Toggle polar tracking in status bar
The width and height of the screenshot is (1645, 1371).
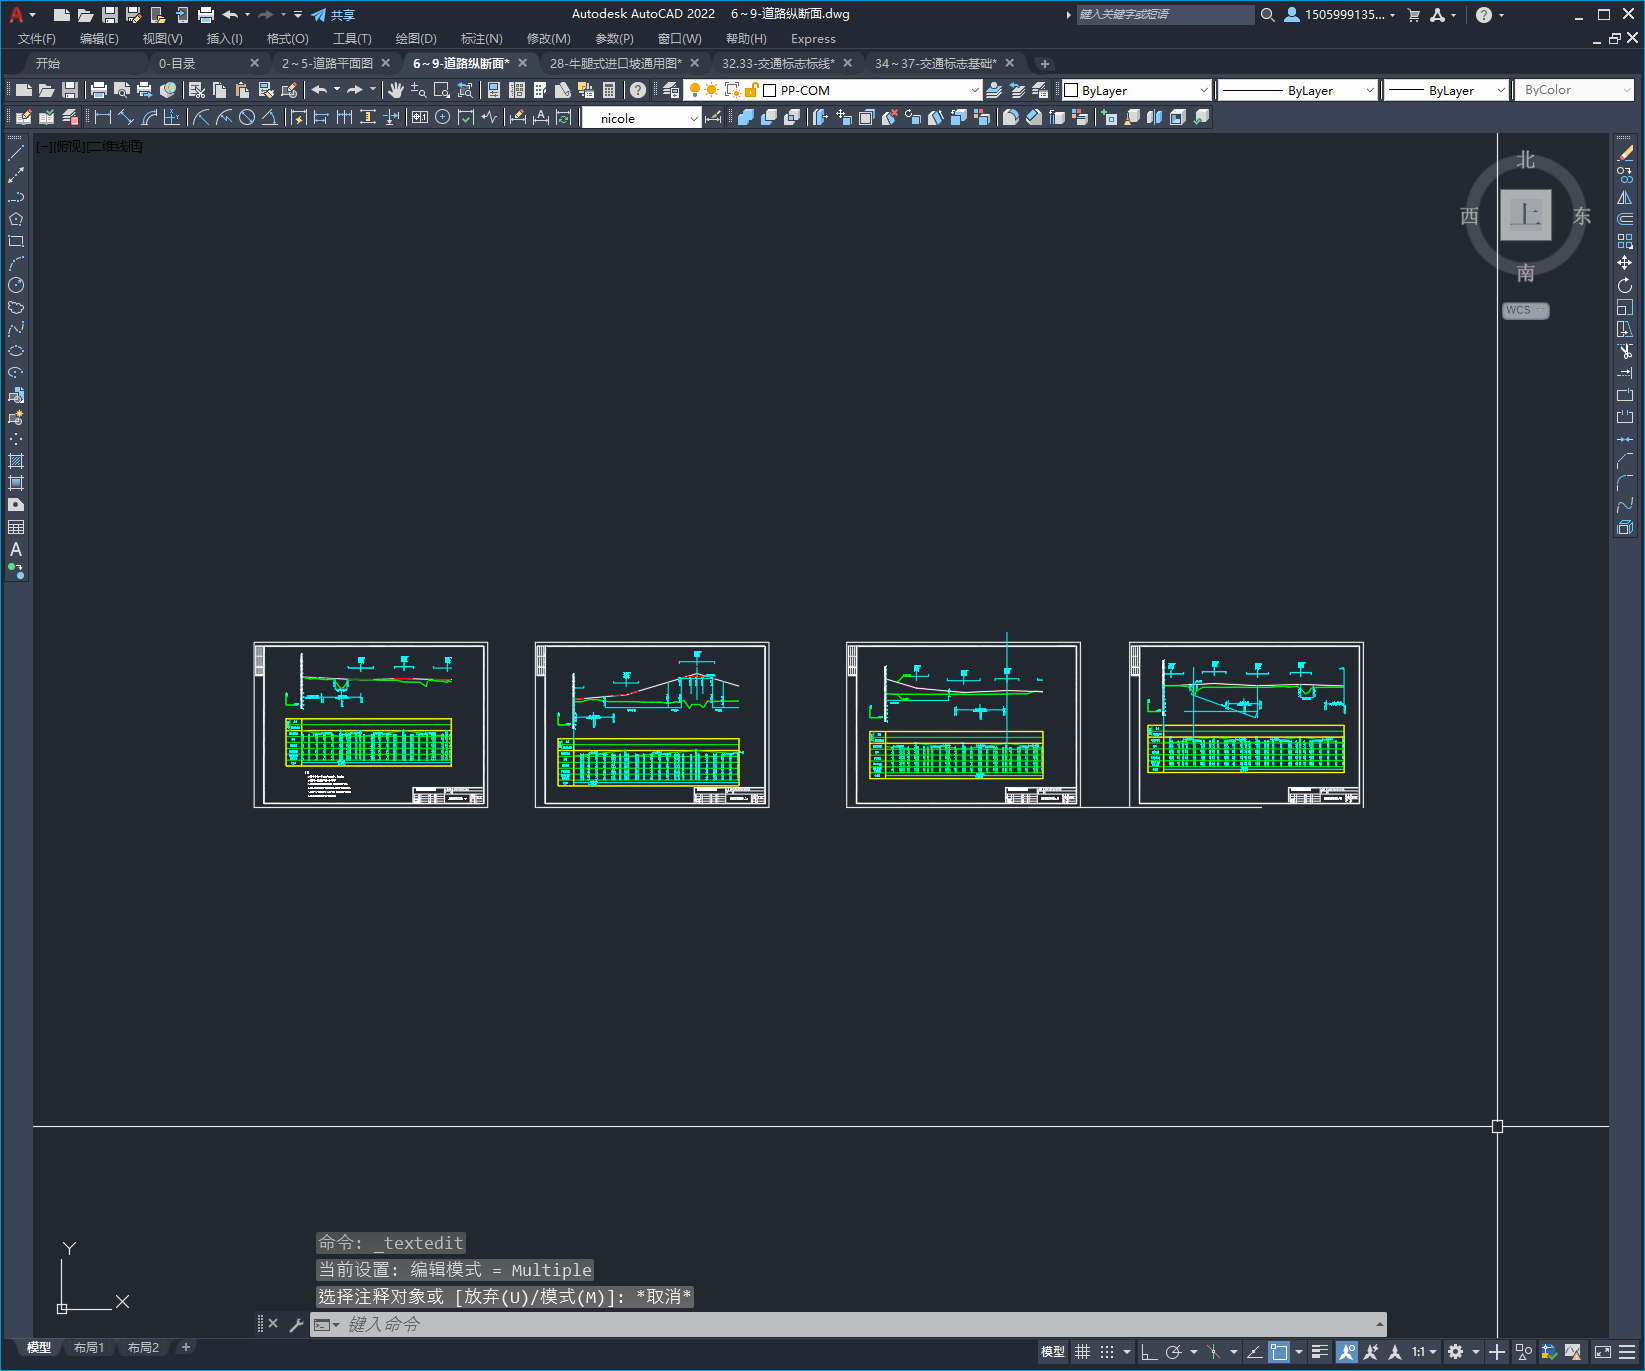coord(1174,1352)
